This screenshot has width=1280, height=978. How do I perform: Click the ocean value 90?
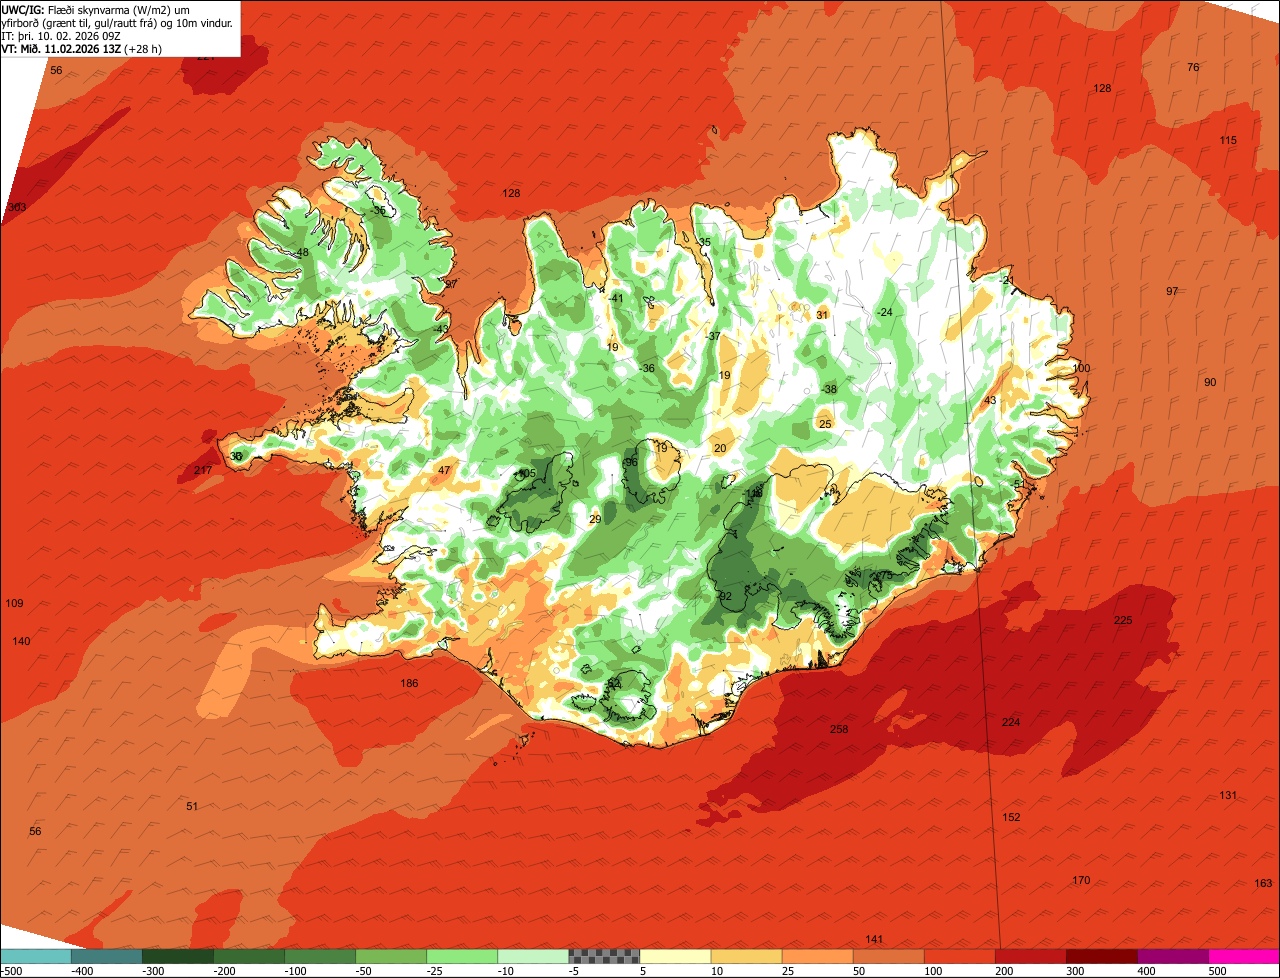tap(1210, 383)
